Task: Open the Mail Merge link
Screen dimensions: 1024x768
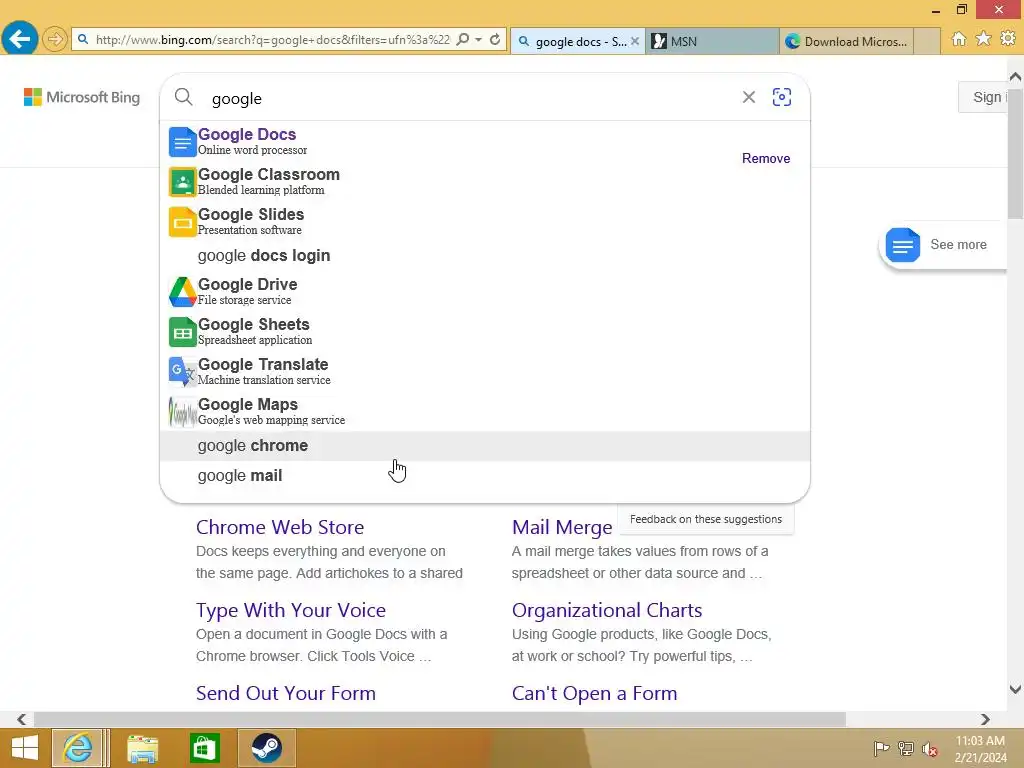Action: pos(562,527)
